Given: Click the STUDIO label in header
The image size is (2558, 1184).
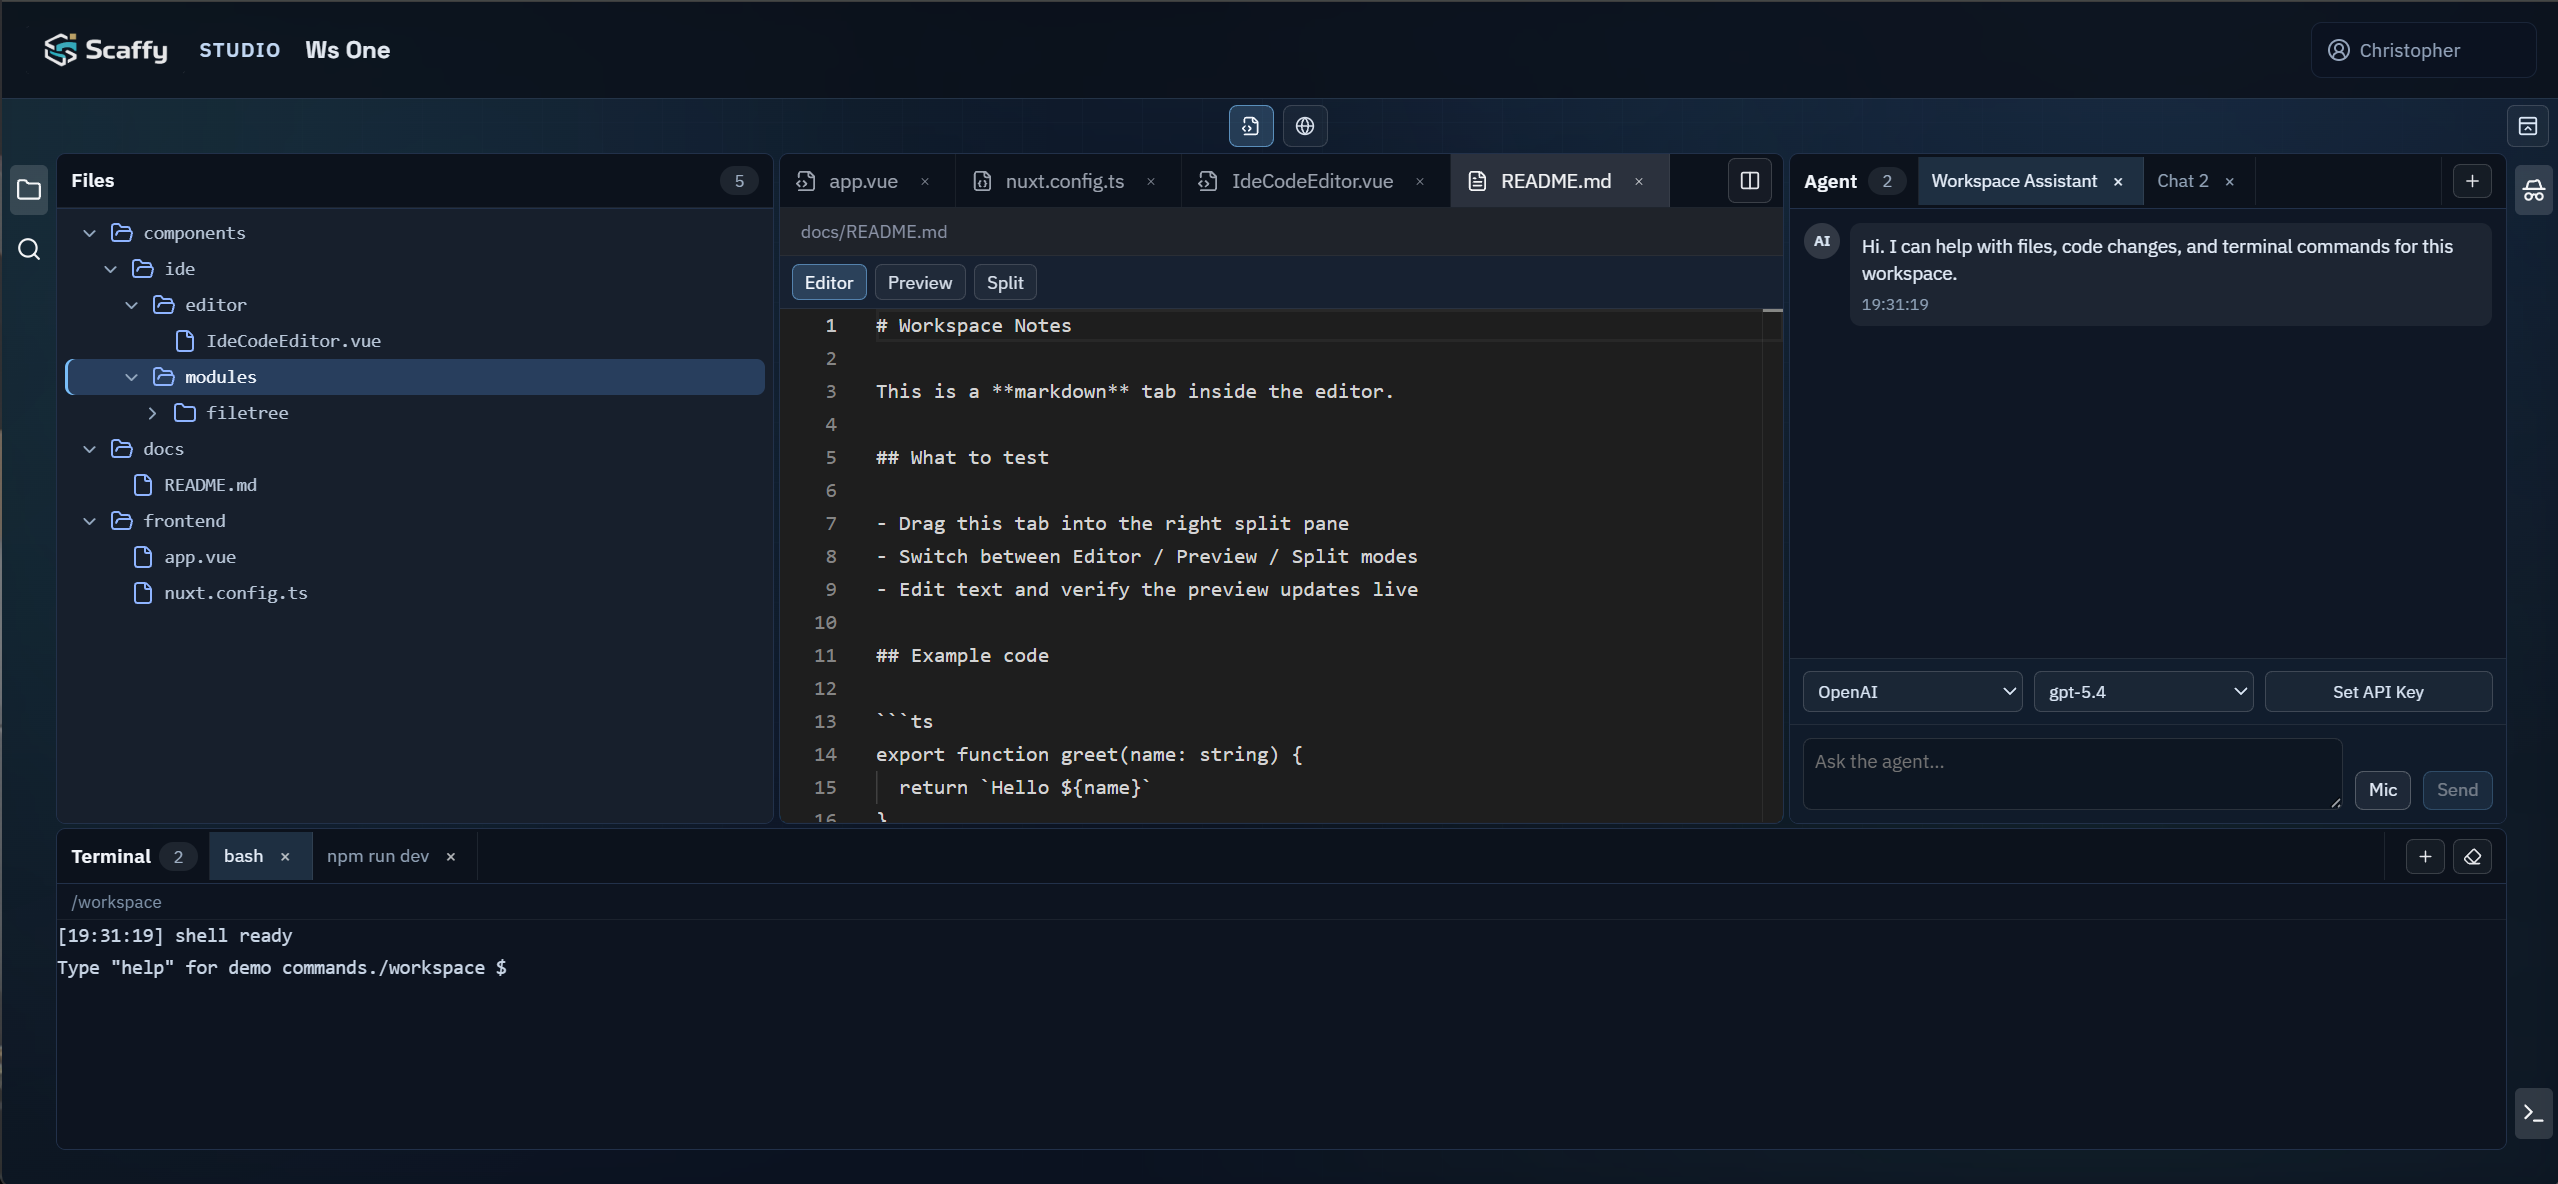Looking at the screenshot, I should point(240,50).
